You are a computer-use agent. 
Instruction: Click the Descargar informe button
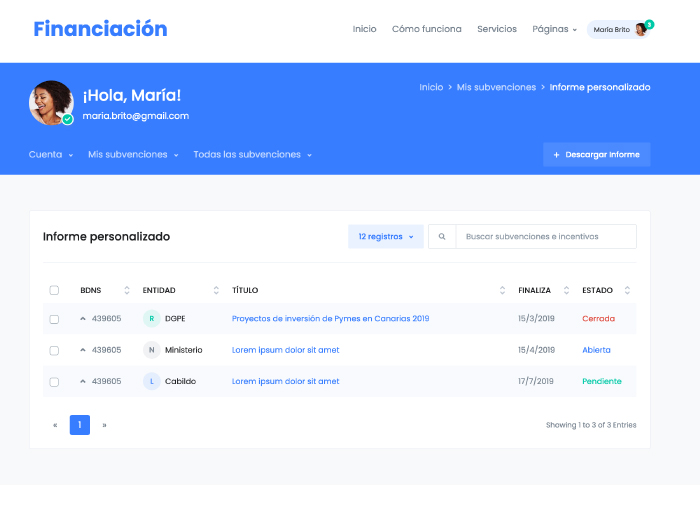pos(596,155)
